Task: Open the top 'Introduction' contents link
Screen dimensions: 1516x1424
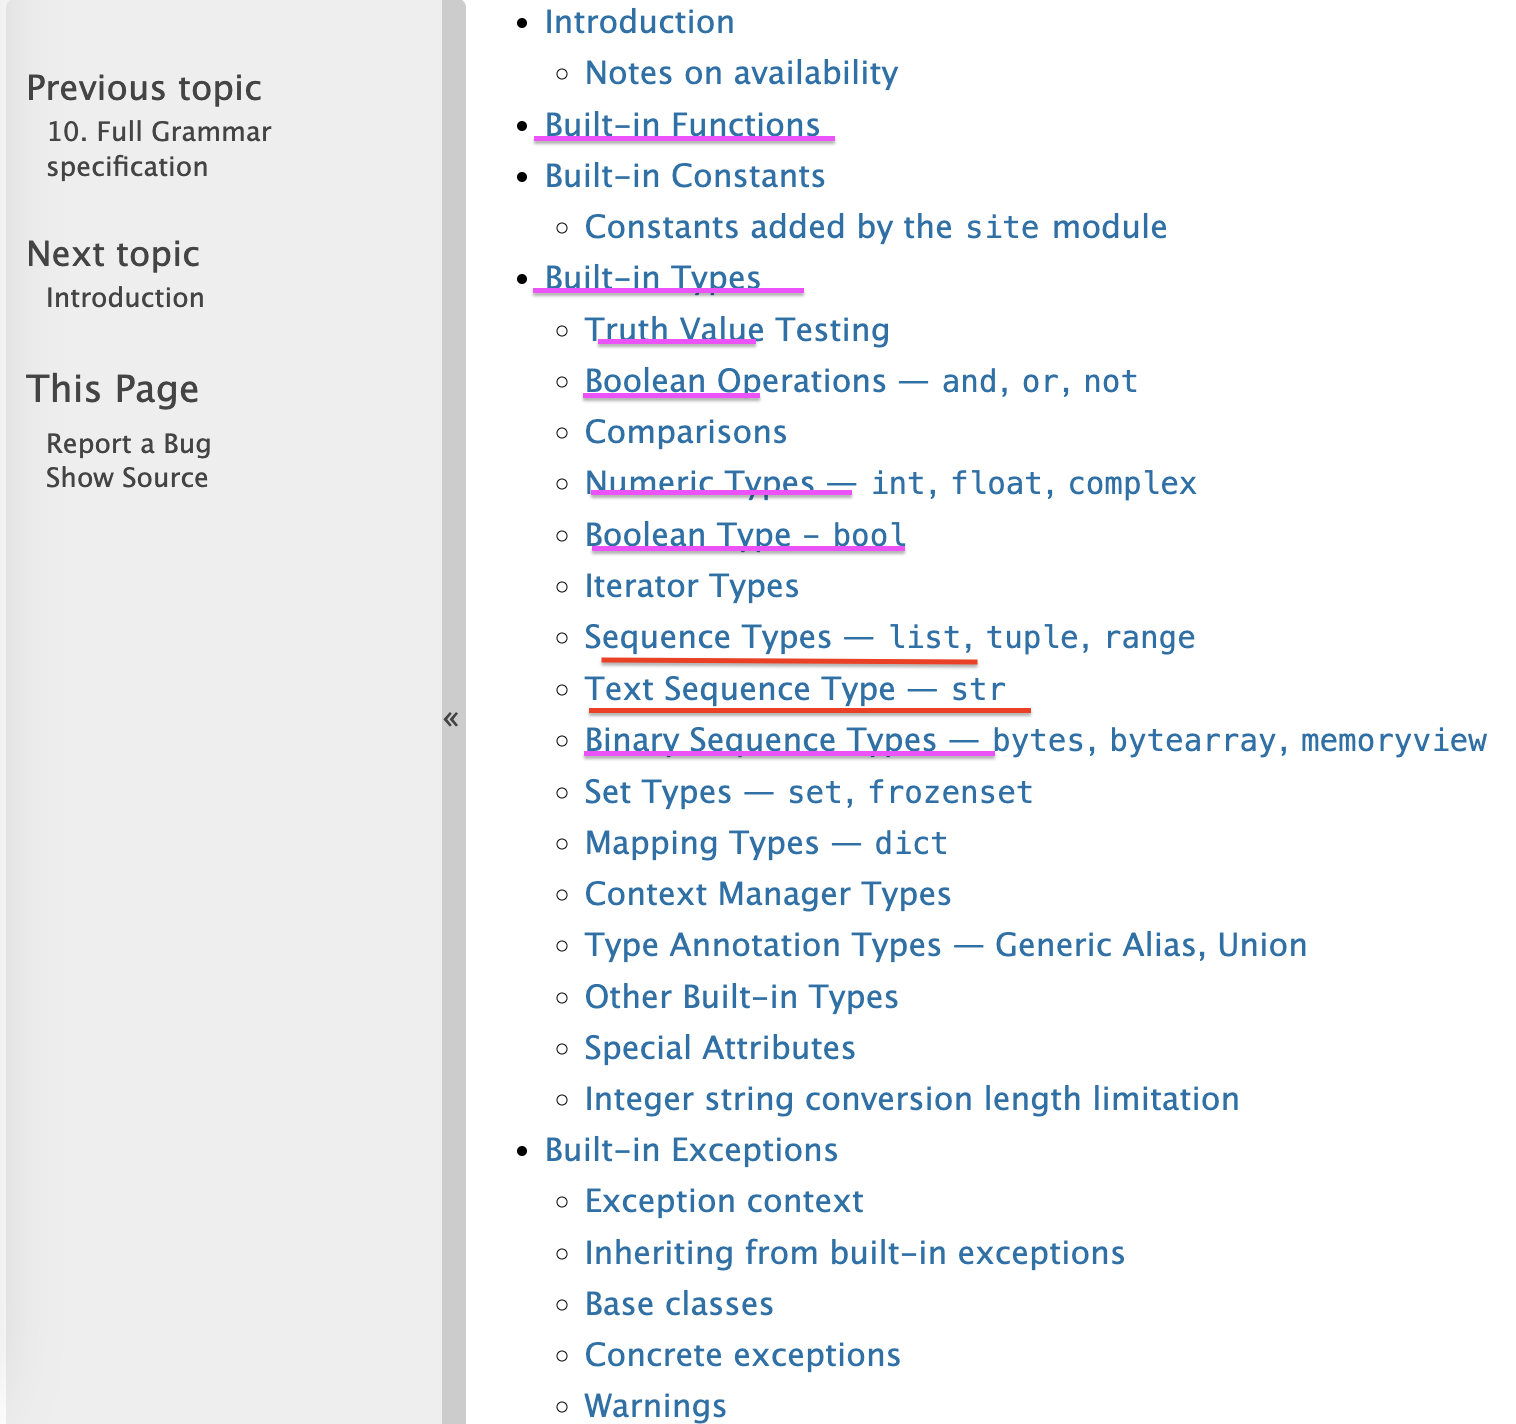Action: (x=640, y=22)
